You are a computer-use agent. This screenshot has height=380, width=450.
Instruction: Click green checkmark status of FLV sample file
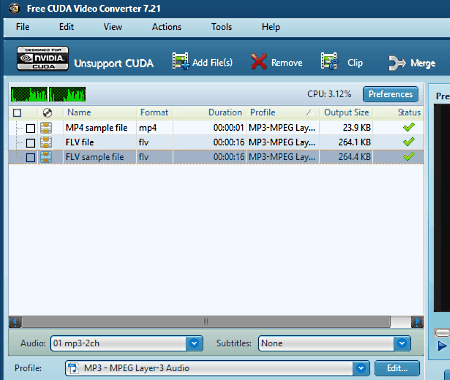[x=409, y=156]
